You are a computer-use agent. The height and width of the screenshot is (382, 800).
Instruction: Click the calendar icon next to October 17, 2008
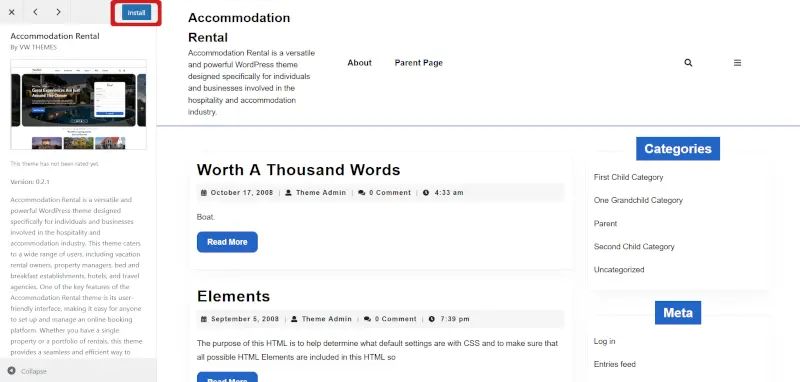pos(204,193)
